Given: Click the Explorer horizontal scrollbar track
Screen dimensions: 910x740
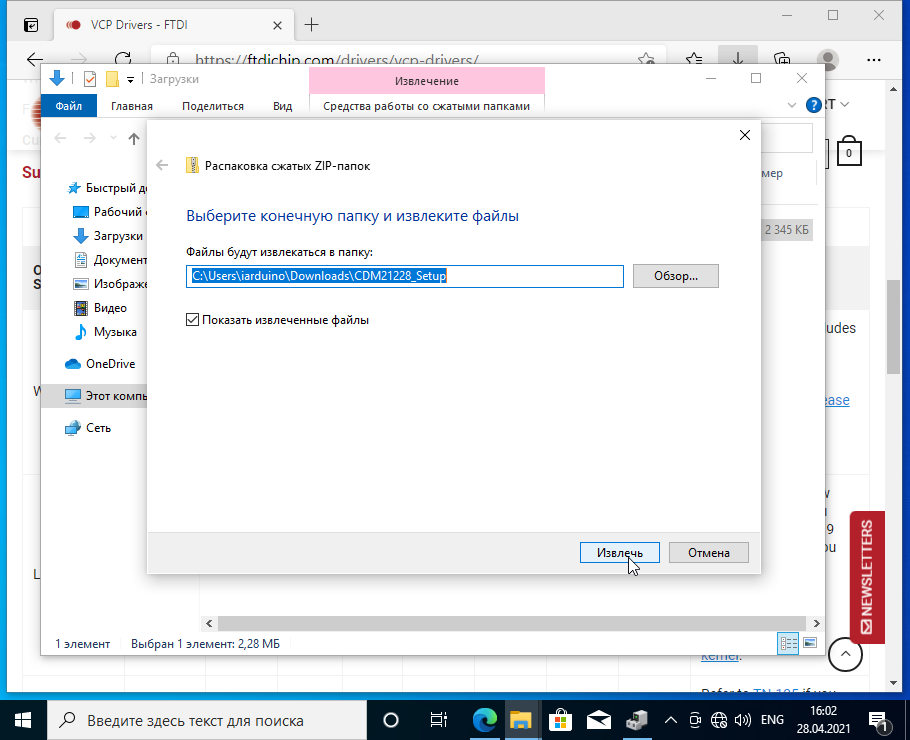Looking at the screenshot, I should tap(511, 623).
